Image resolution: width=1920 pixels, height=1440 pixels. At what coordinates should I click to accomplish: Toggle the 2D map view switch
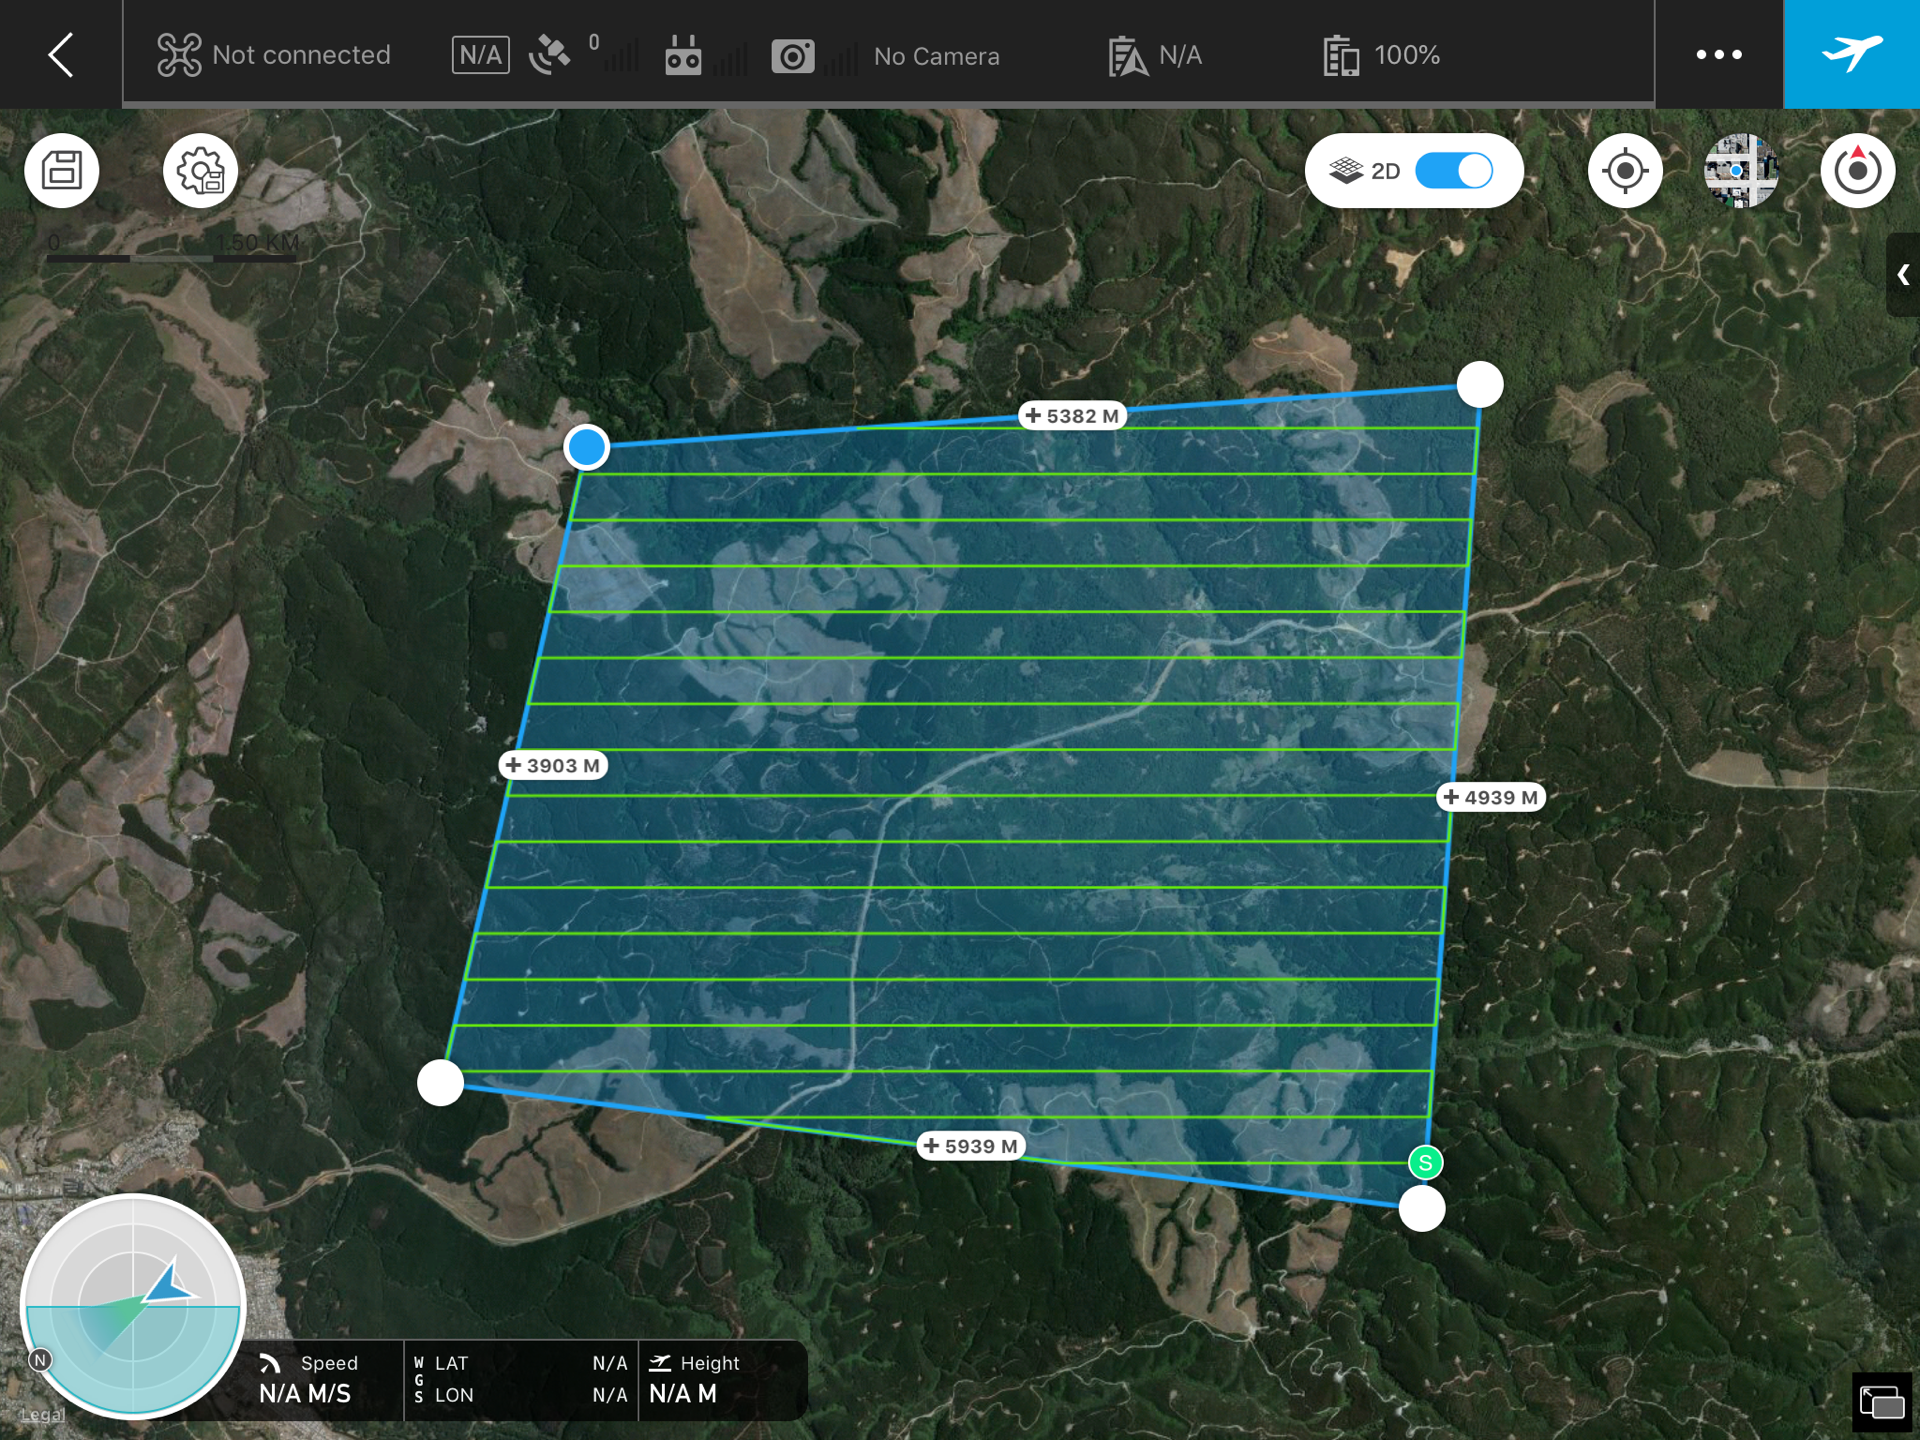tap(1454, 171)
